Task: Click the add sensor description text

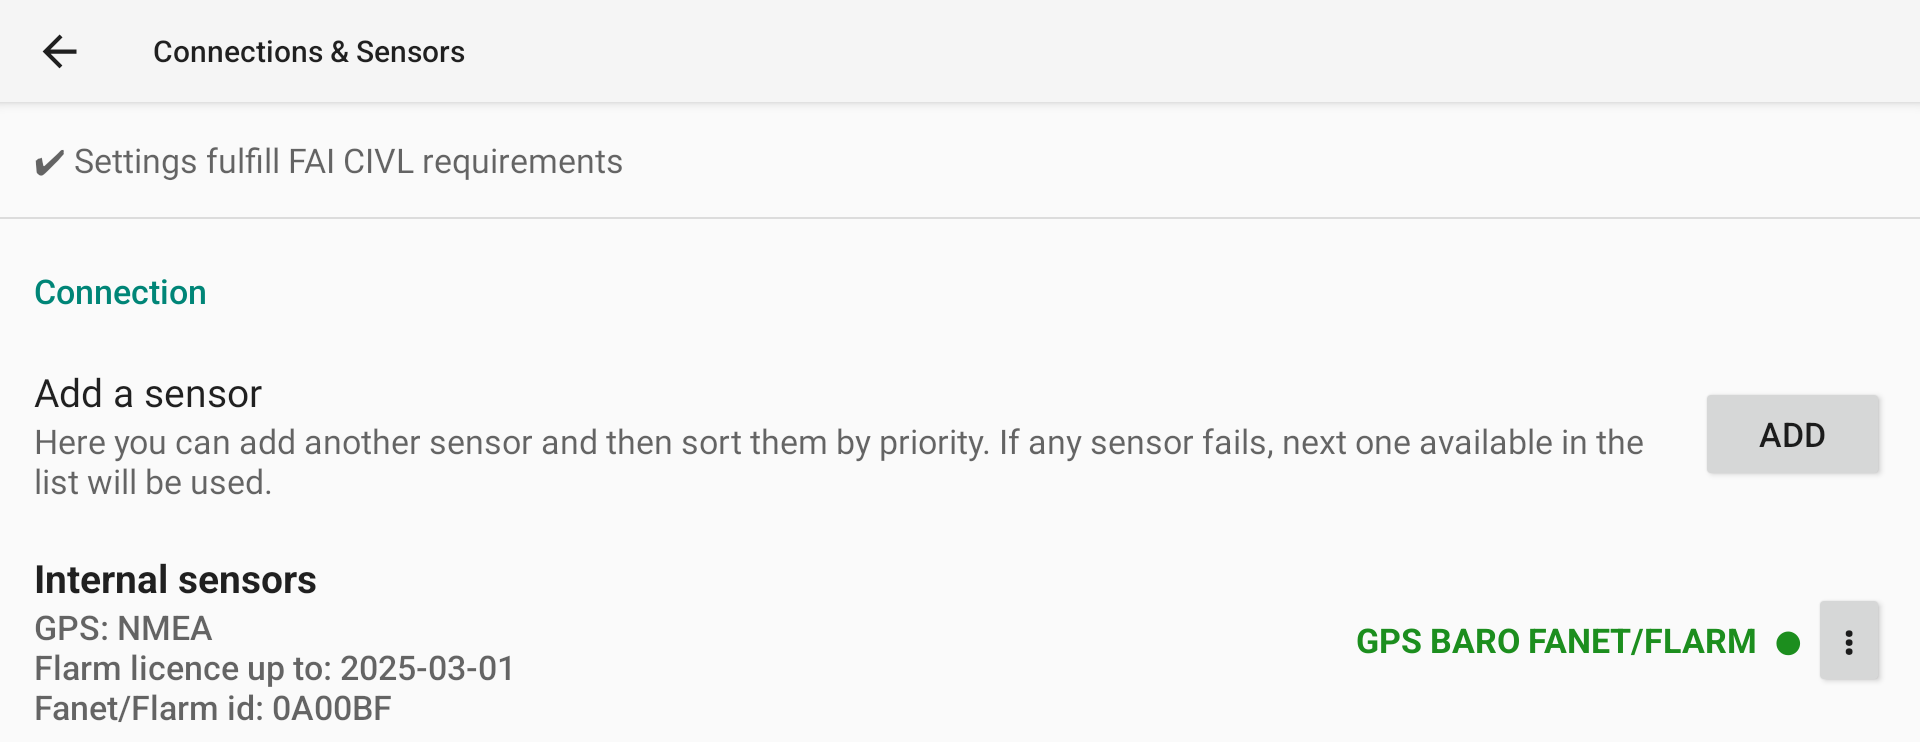Action: [x=838, y=462]
